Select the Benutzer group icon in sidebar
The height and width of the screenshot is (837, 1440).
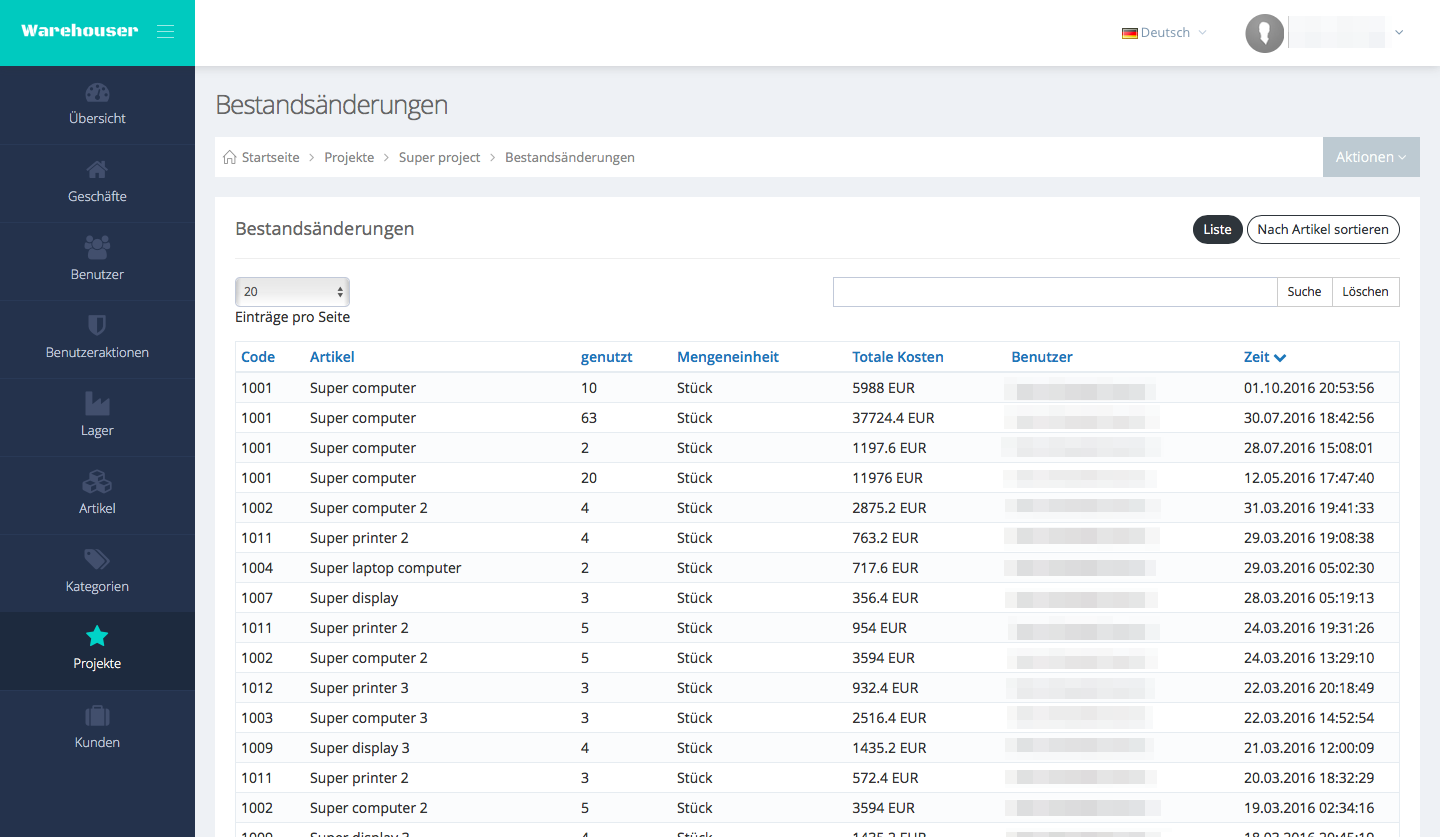97,247
